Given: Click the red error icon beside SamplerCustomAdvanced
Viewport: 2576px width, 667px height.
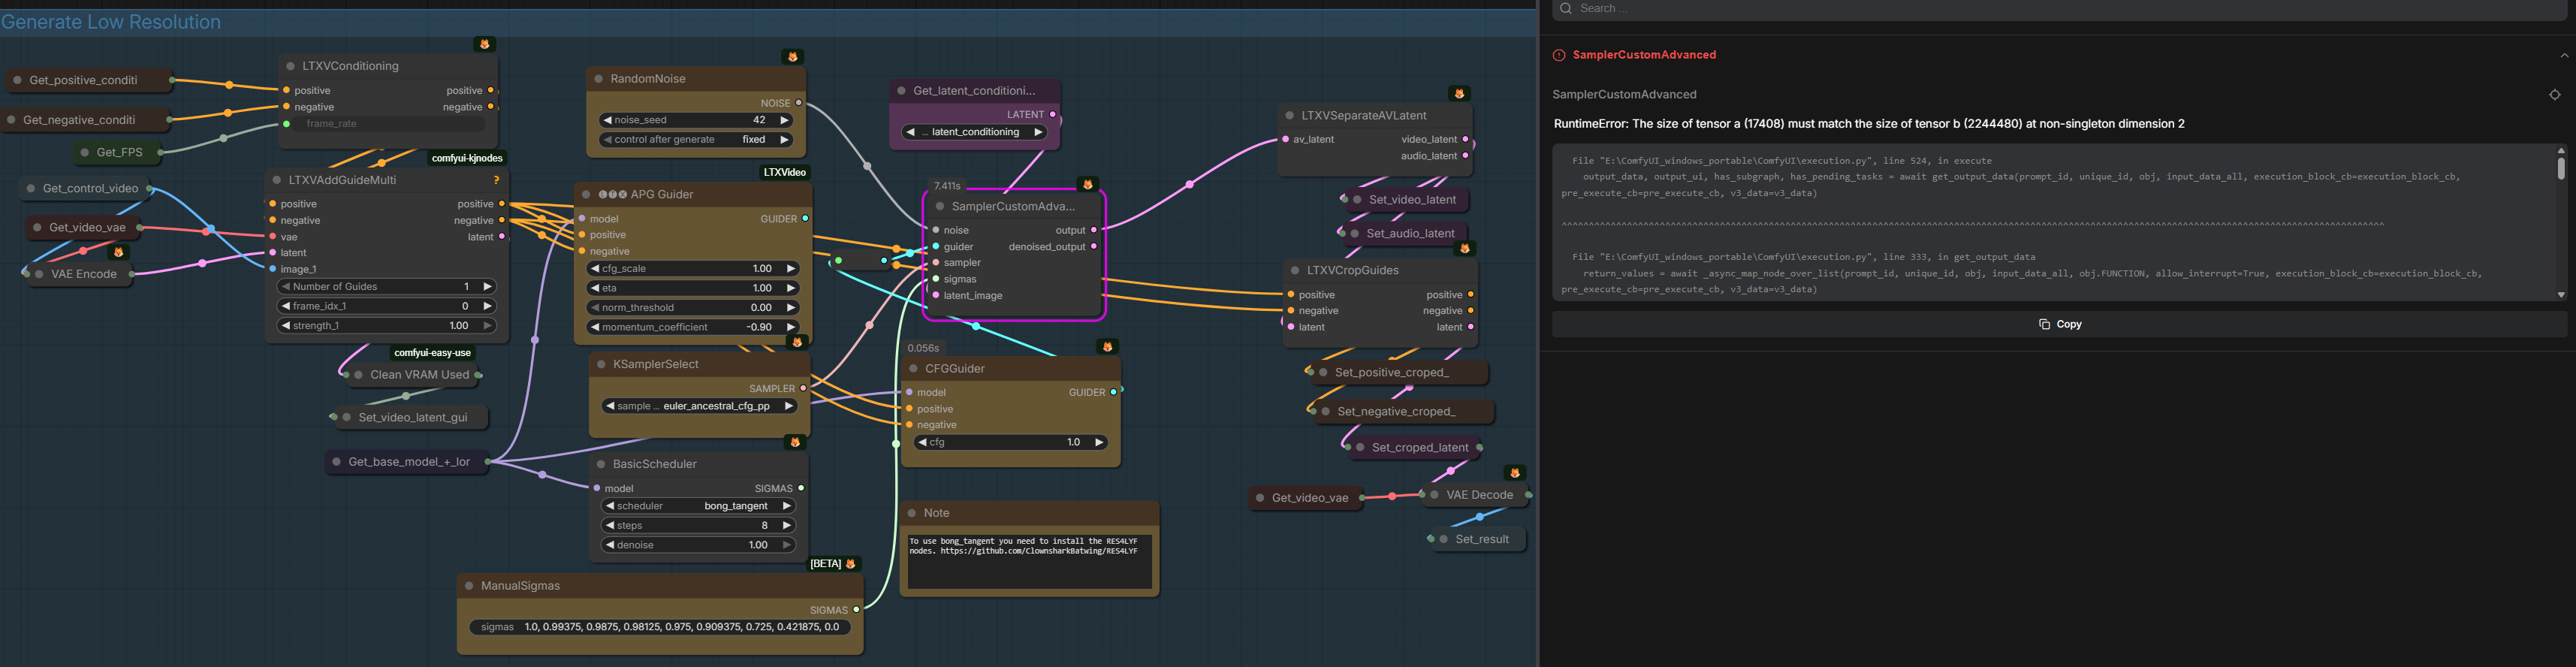Looking at the screenshot, I should (1559, 55).
